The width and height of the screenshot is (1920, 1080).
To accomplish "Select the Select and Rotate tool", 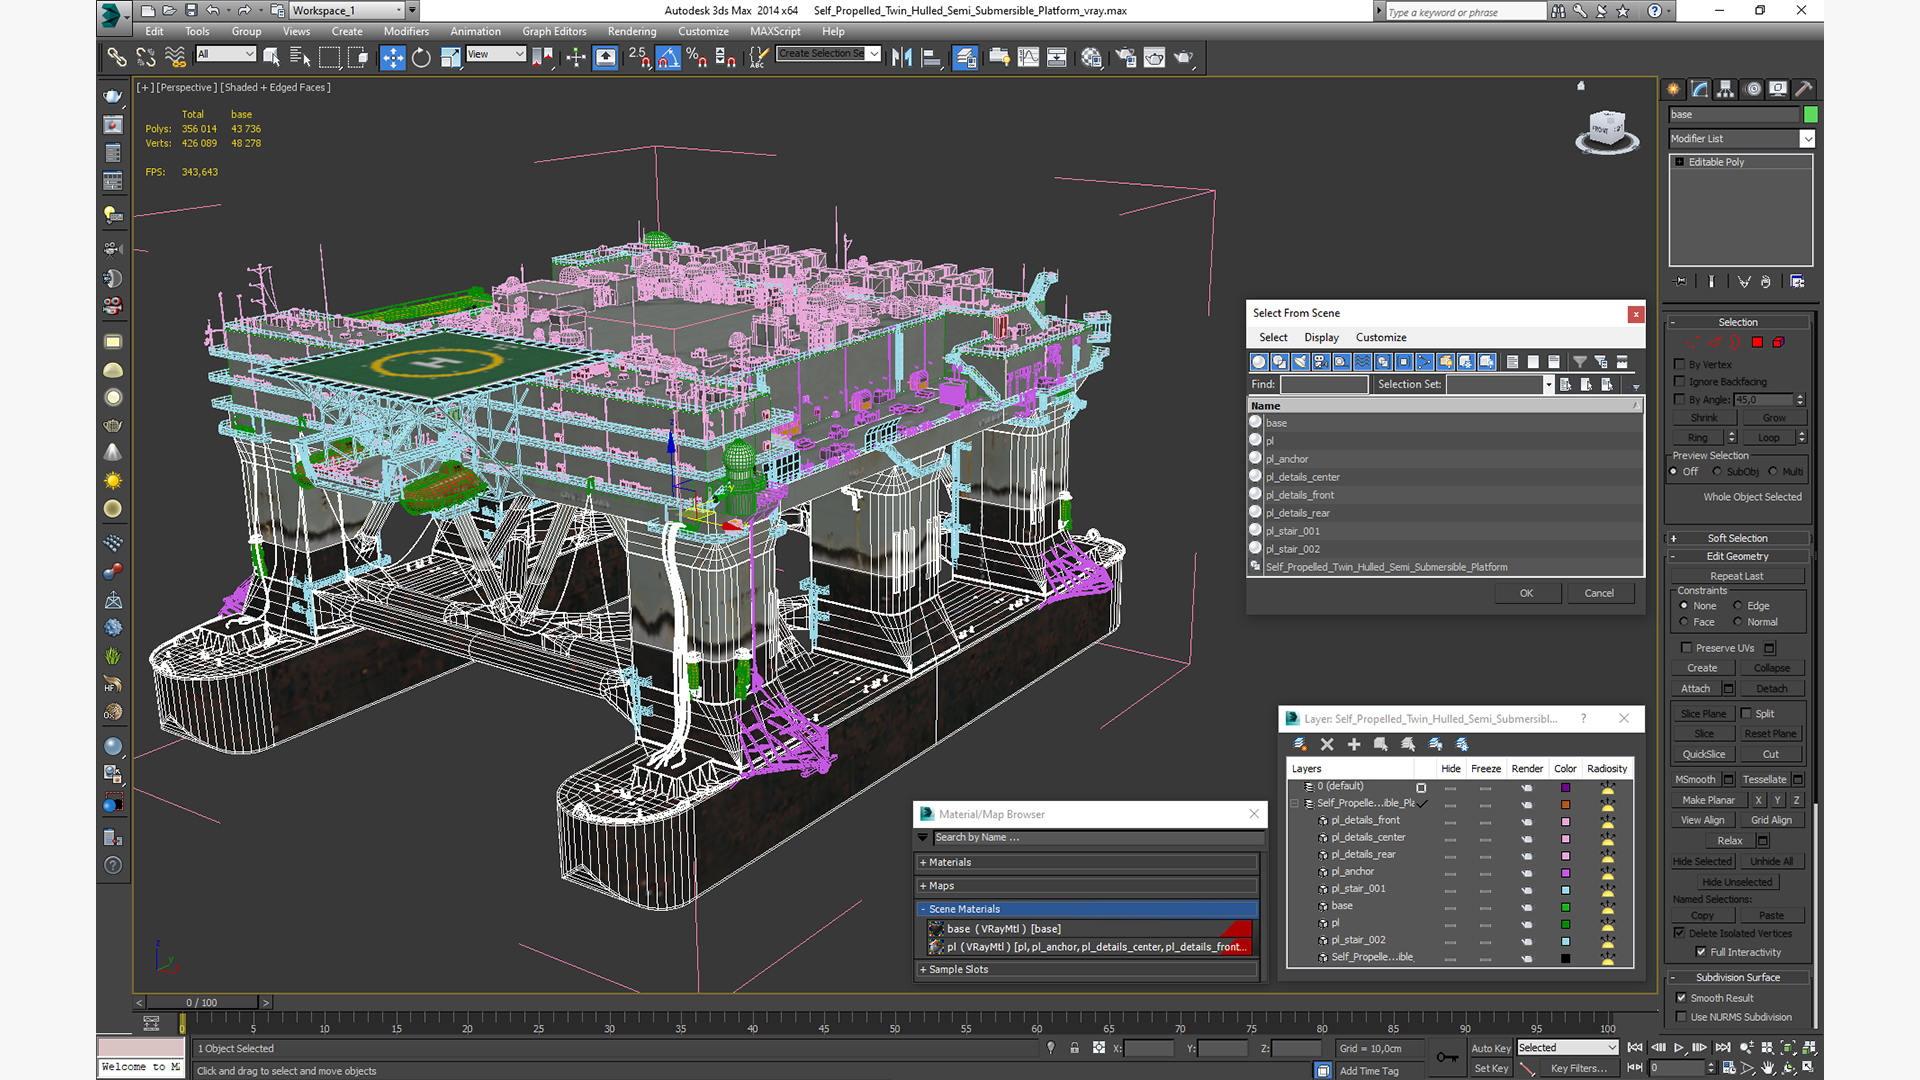I will 421,57.
